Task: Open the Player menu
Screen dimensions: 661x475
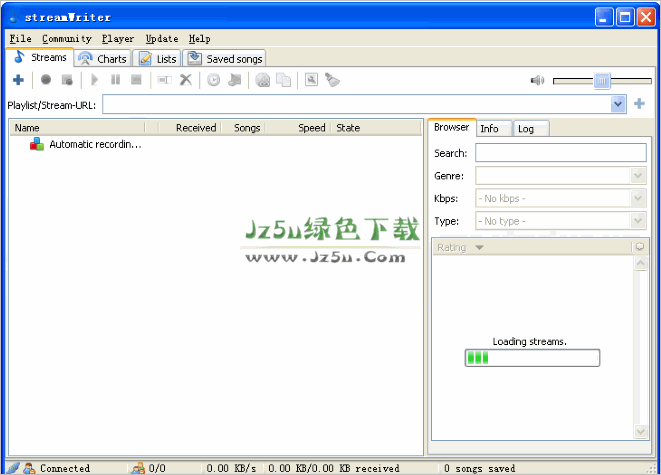Action: [118, 39]
